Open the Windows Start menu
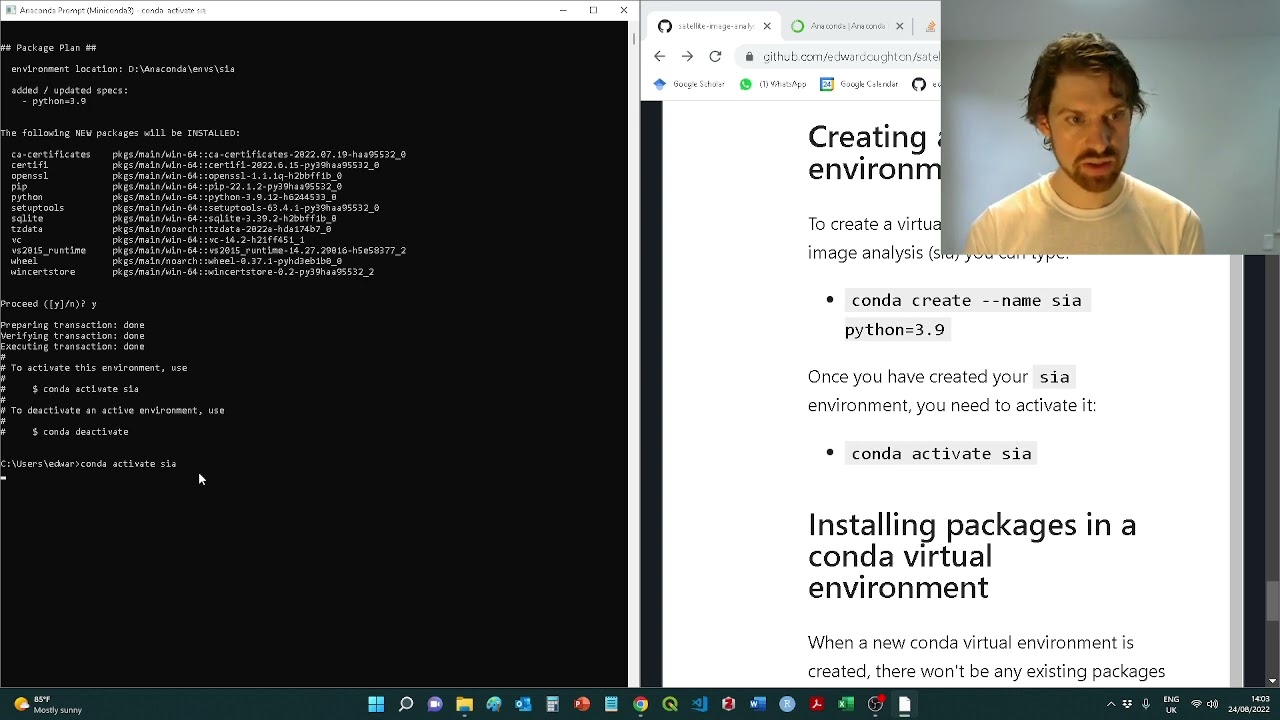The width and height of the screenshot is (1280, 720). (376, 704)
